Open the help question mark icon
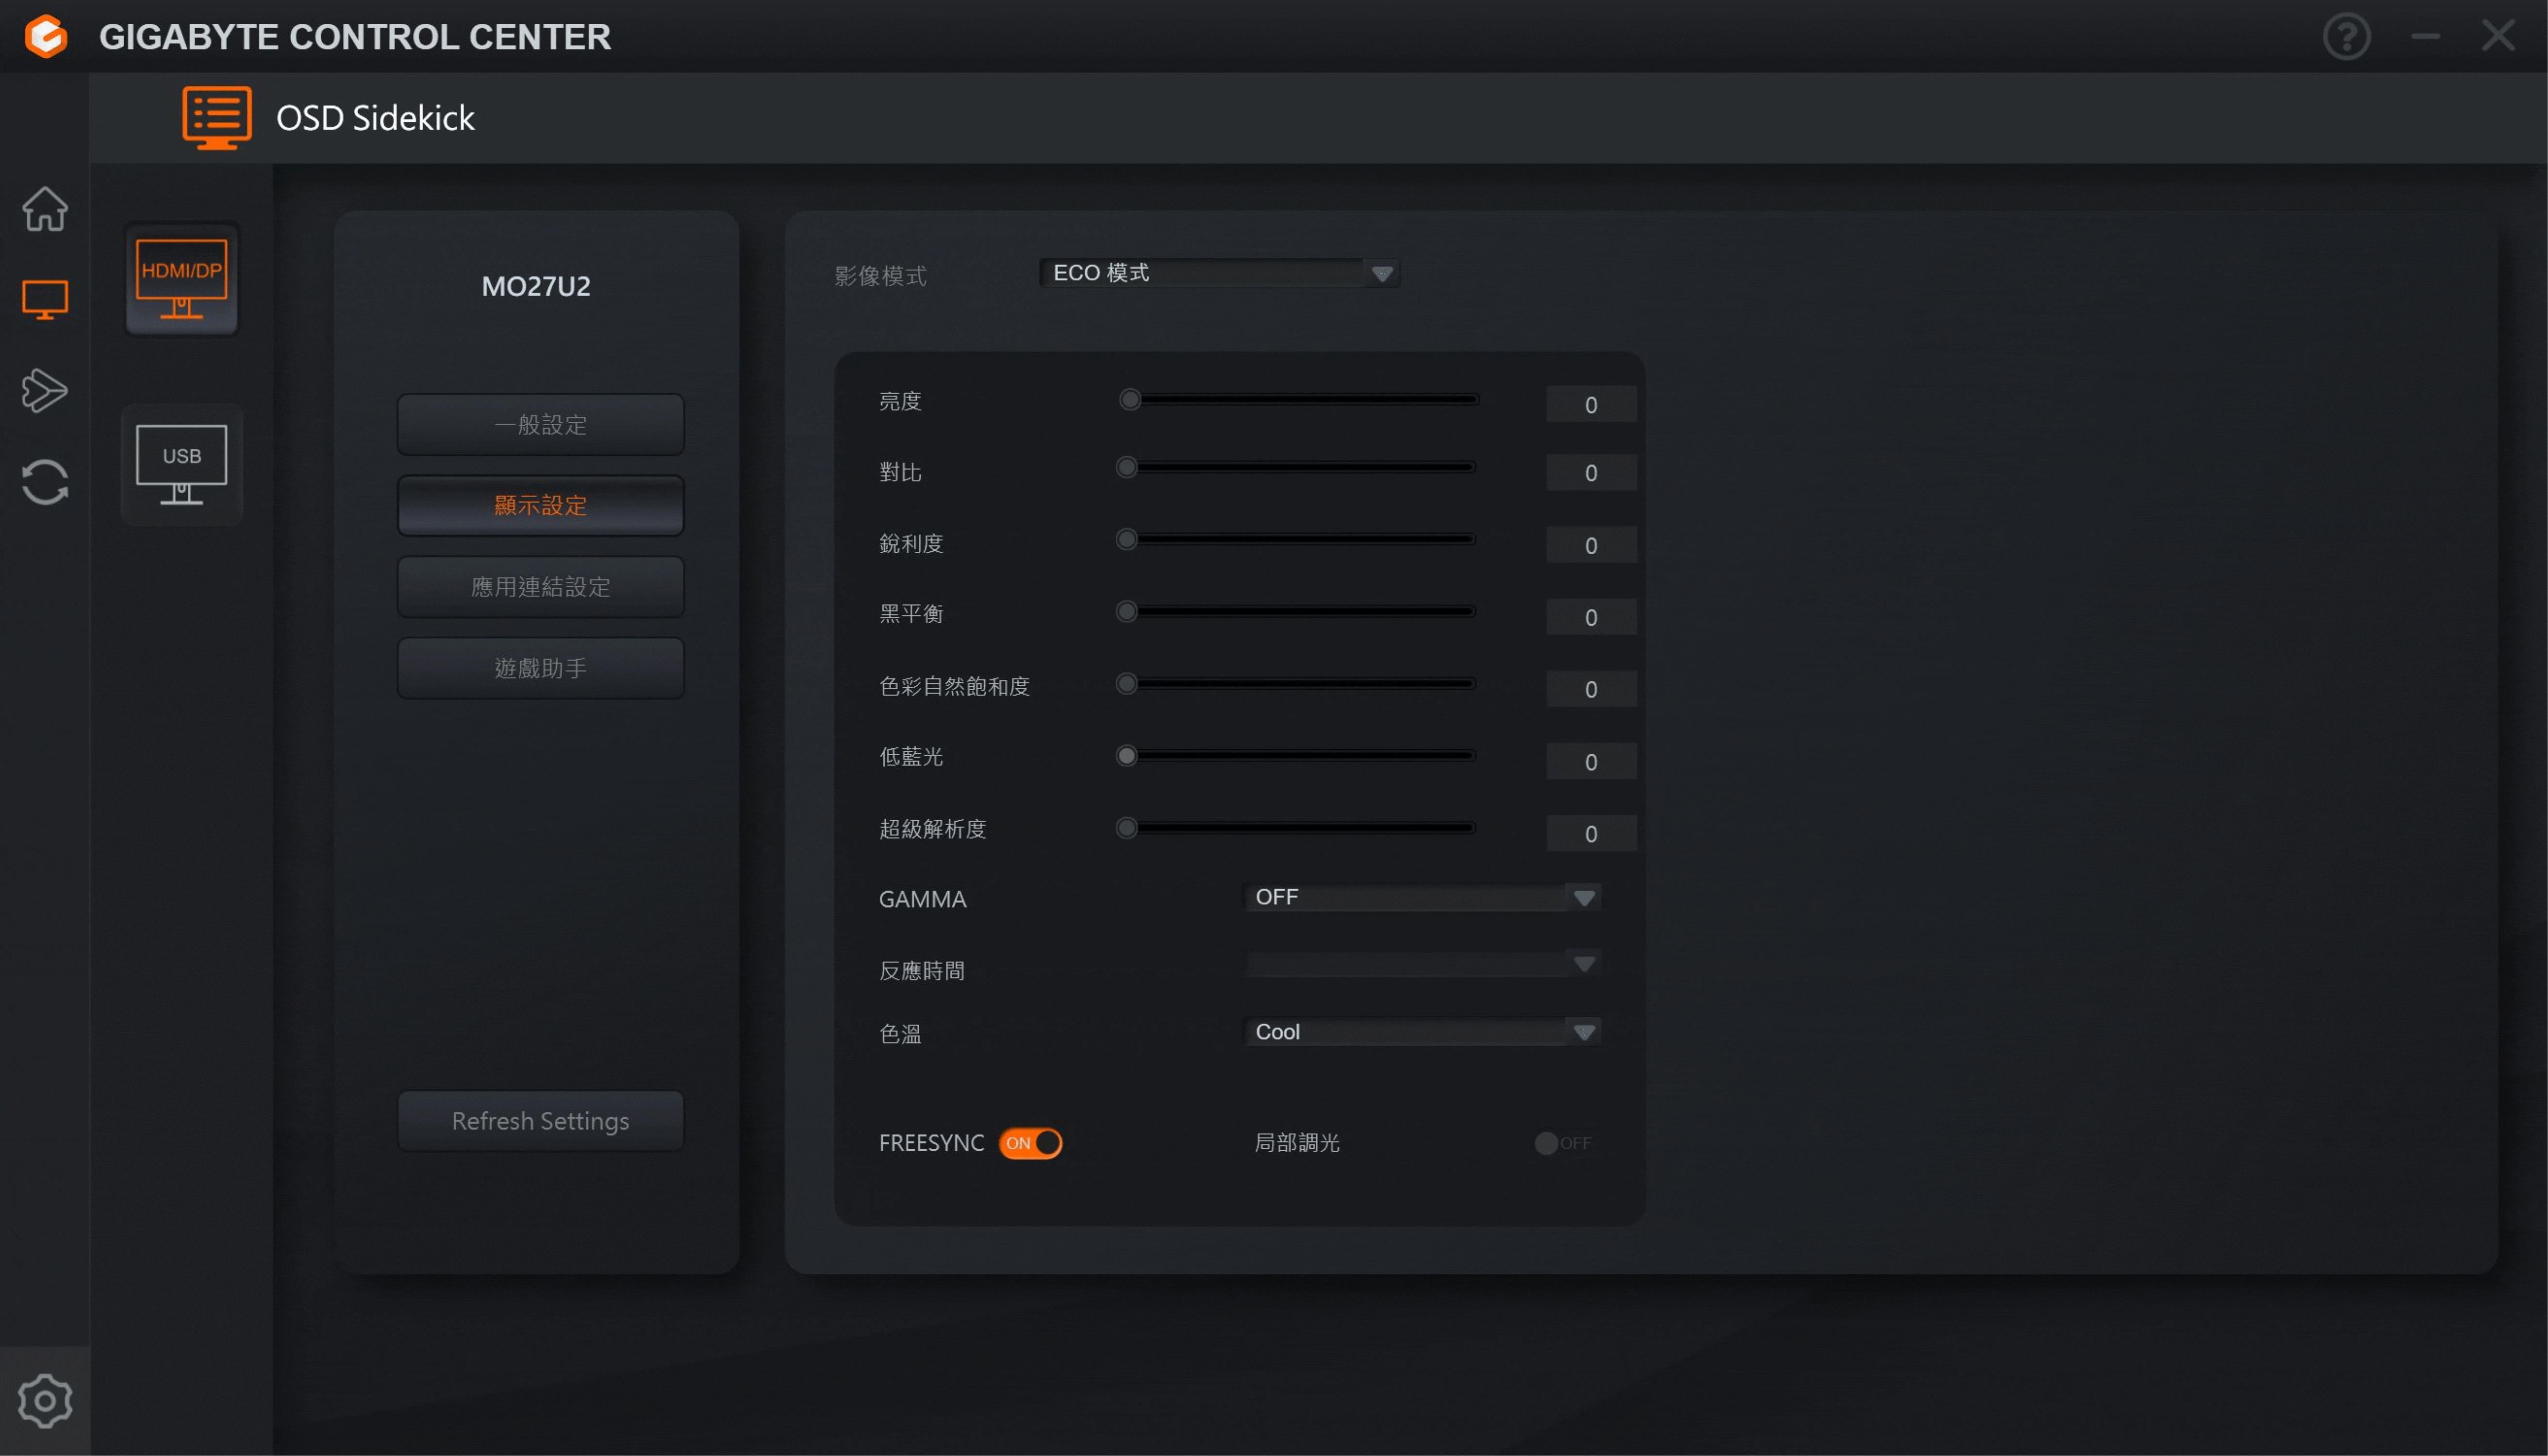 (2346, 37)
